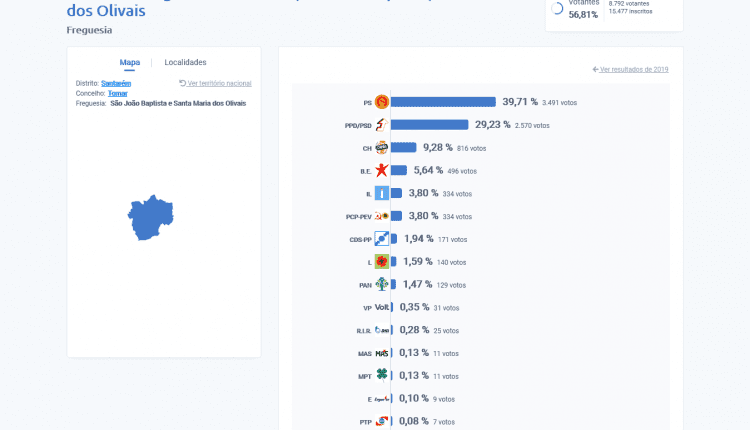Viewport: 750px width, 430px height.
Task: Click the freguesia name 'São João Baptista e Santa Maria dos Olivais'
Action: coord(178,103)
